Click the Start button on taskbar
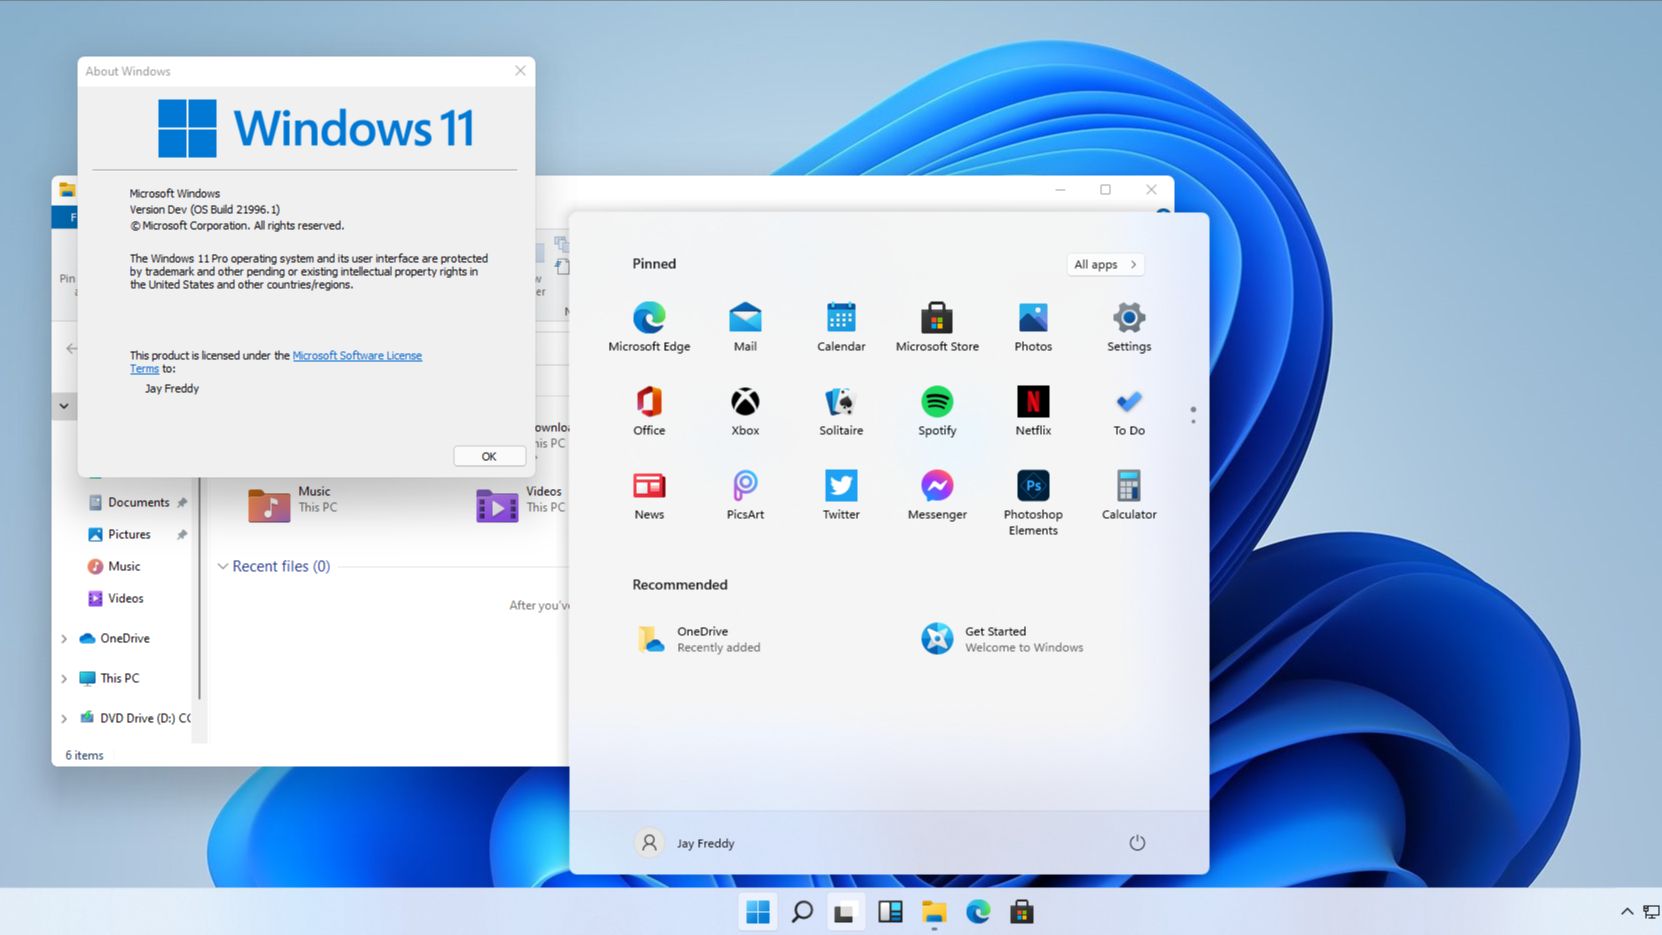 (x=758, y=912)
